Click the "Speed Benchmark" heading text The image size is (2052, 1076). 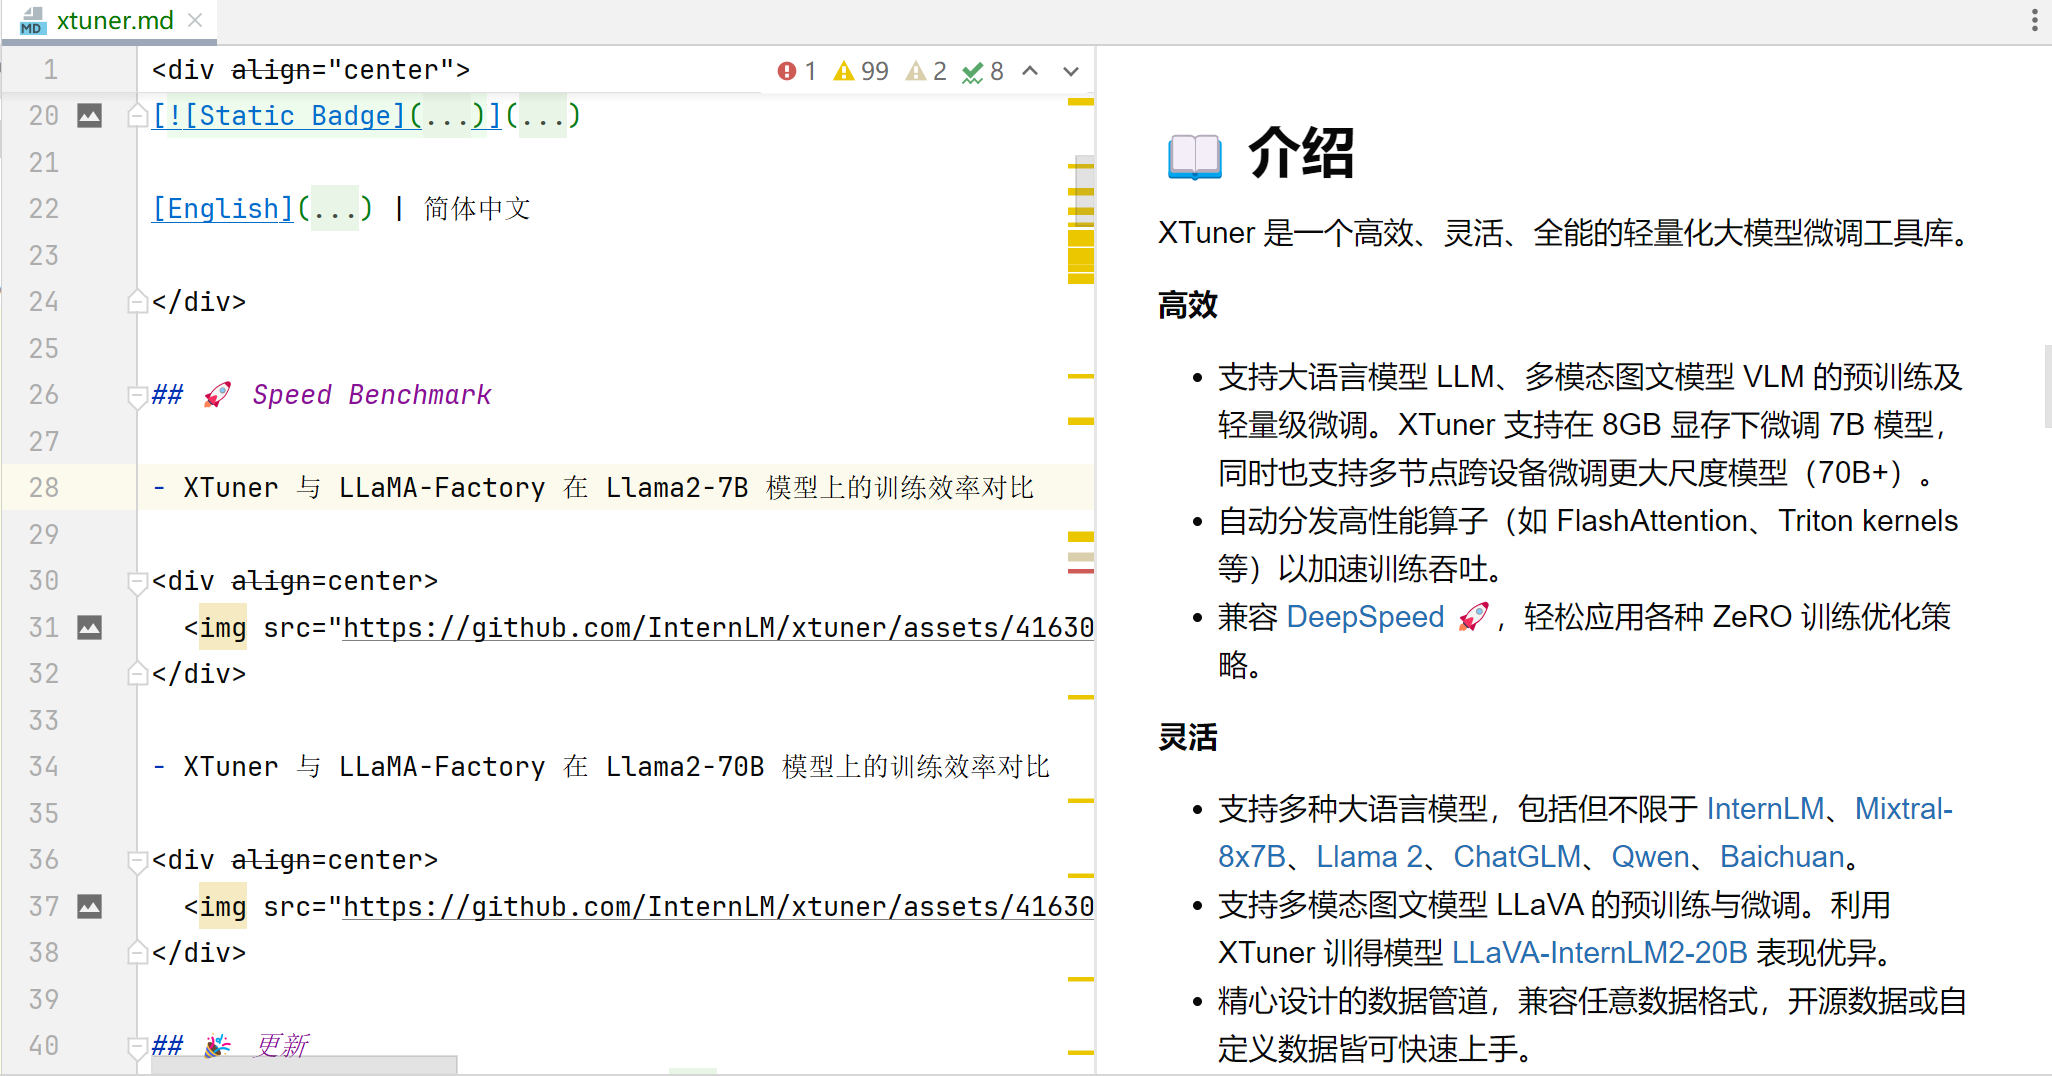click(x=371, y=395)
